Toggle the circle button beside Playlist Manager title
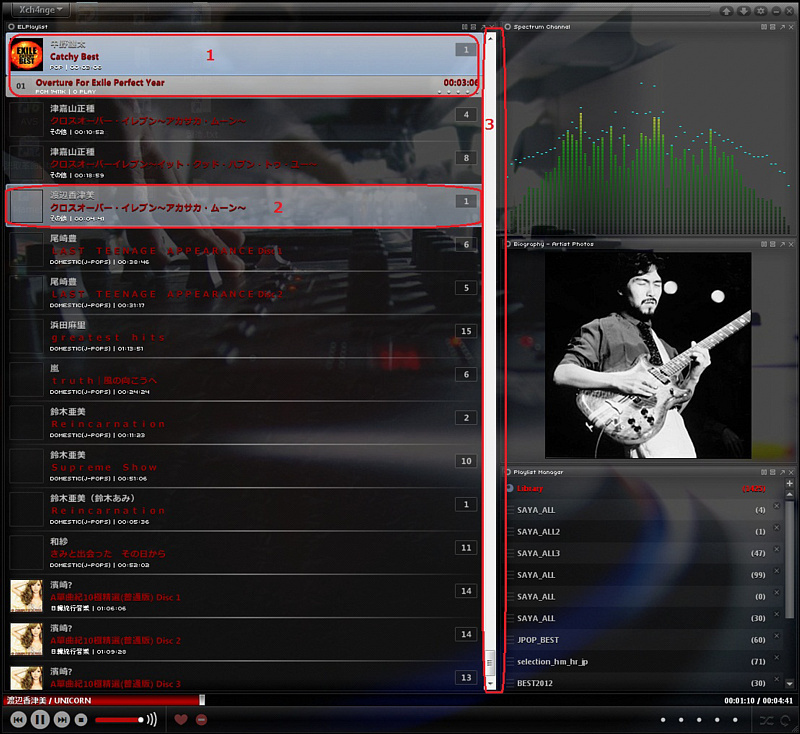This screenshot has width=800, height=734. pyautogui.click(x=508, y=472)
